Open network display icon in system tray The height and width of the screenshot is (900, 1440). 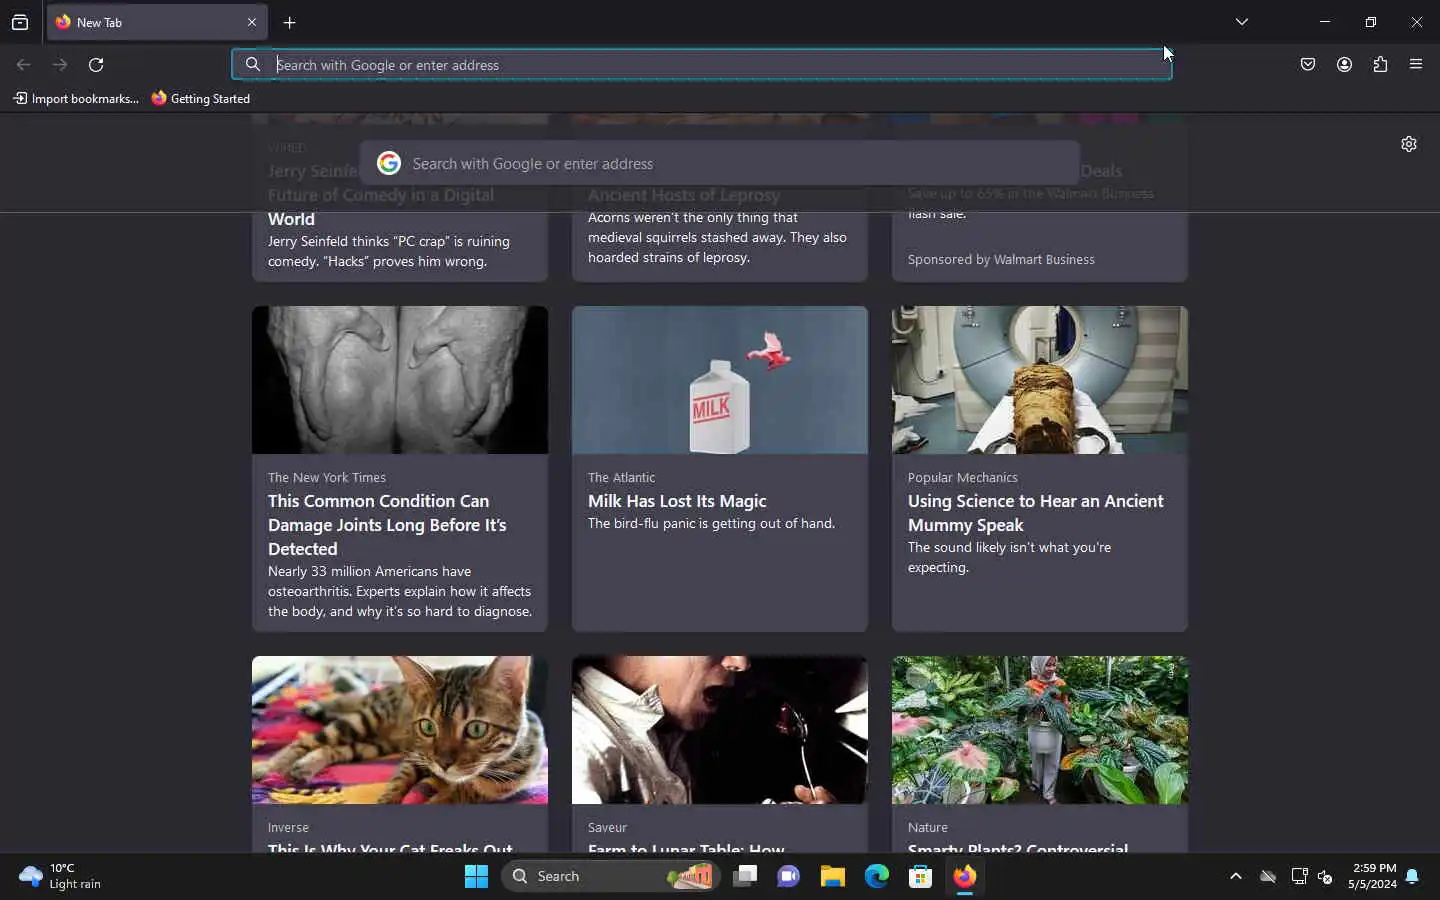(1299, 876)
